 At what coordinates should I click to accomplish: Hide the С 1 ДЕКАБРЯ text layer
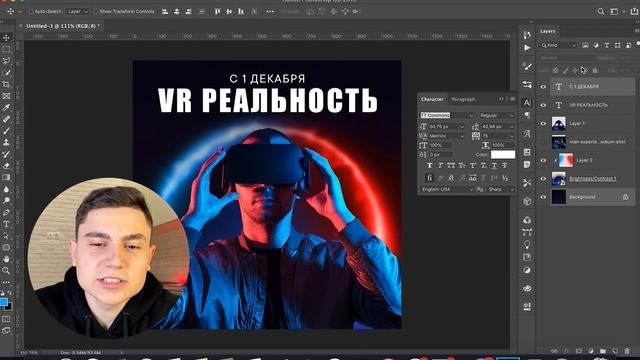click(x=543, y=87)
